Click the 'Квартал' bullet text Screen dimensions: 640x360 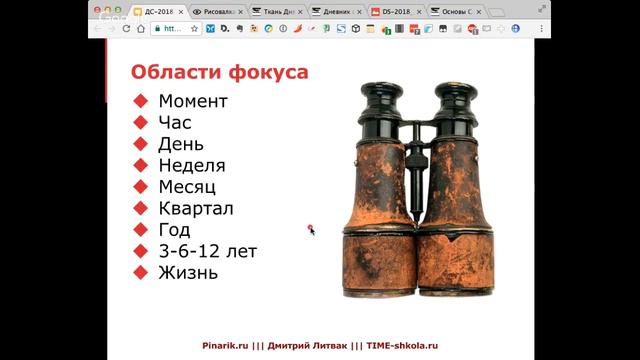[x=196, y=208]
